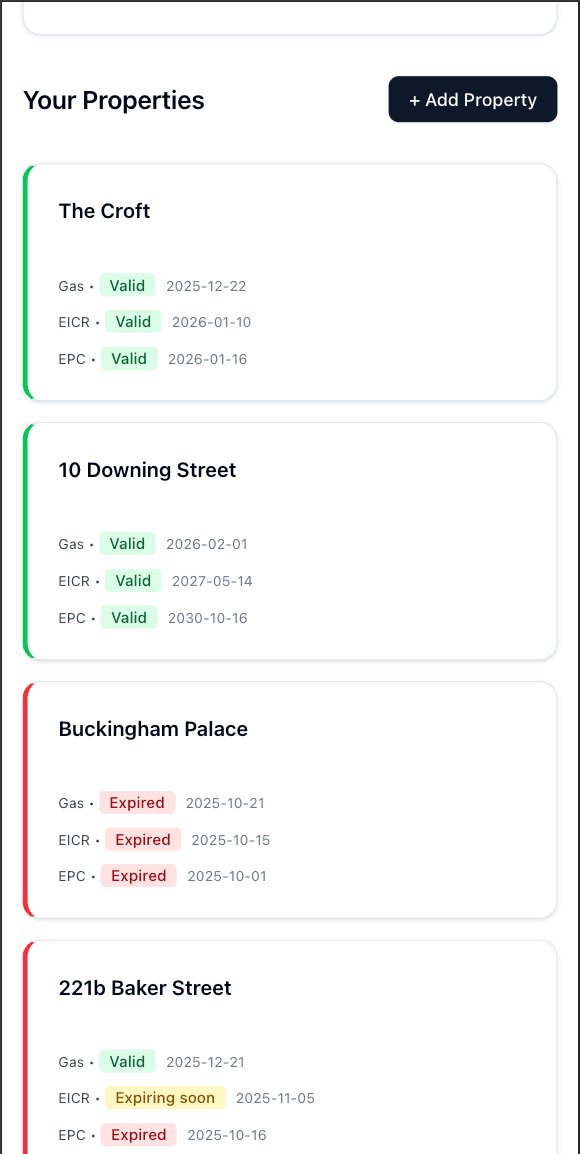Click the Gas Valid badge on 221b Baker Street
Viewport: 580px width, 1154px height.
(127, 1062)
